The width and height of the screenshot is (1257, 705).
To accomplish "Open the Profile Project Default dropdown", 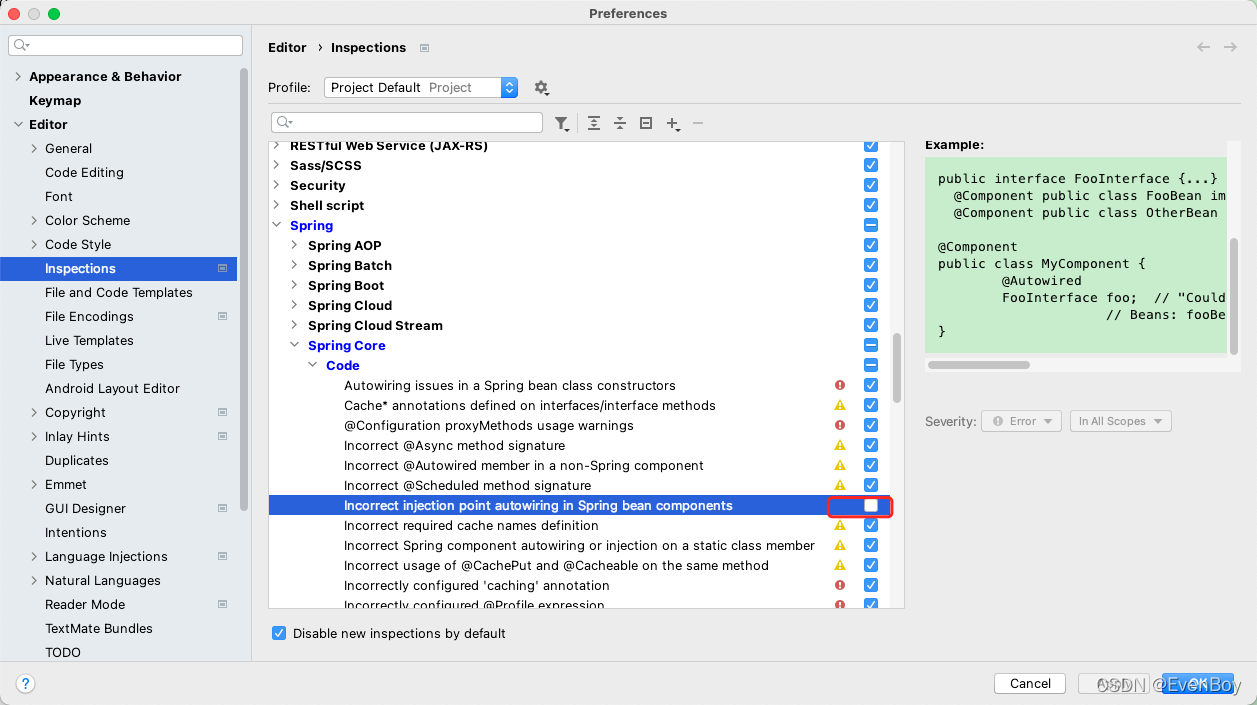I will pos(421,88).
